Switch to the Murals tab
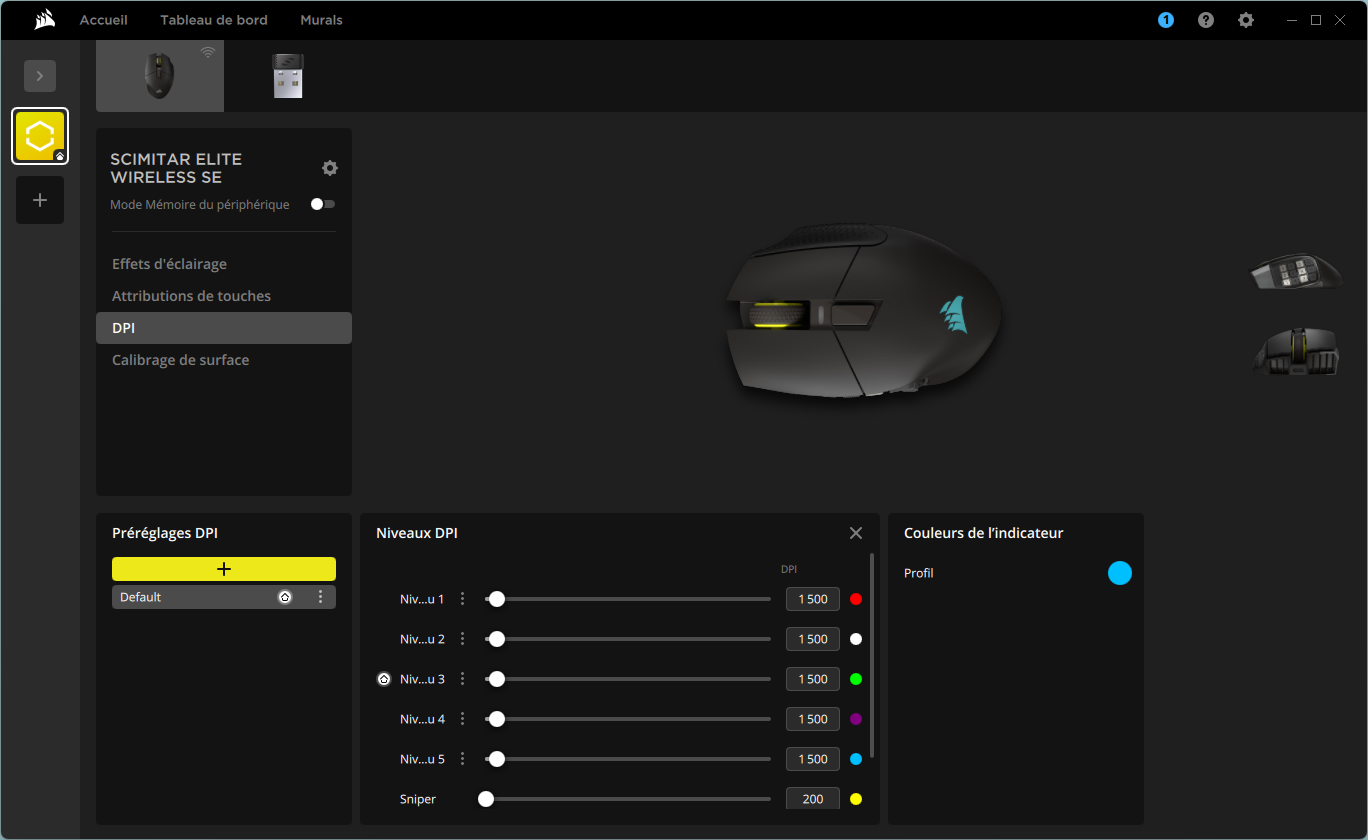Viewport: 1368px width, 840px height. coord(321,20)
